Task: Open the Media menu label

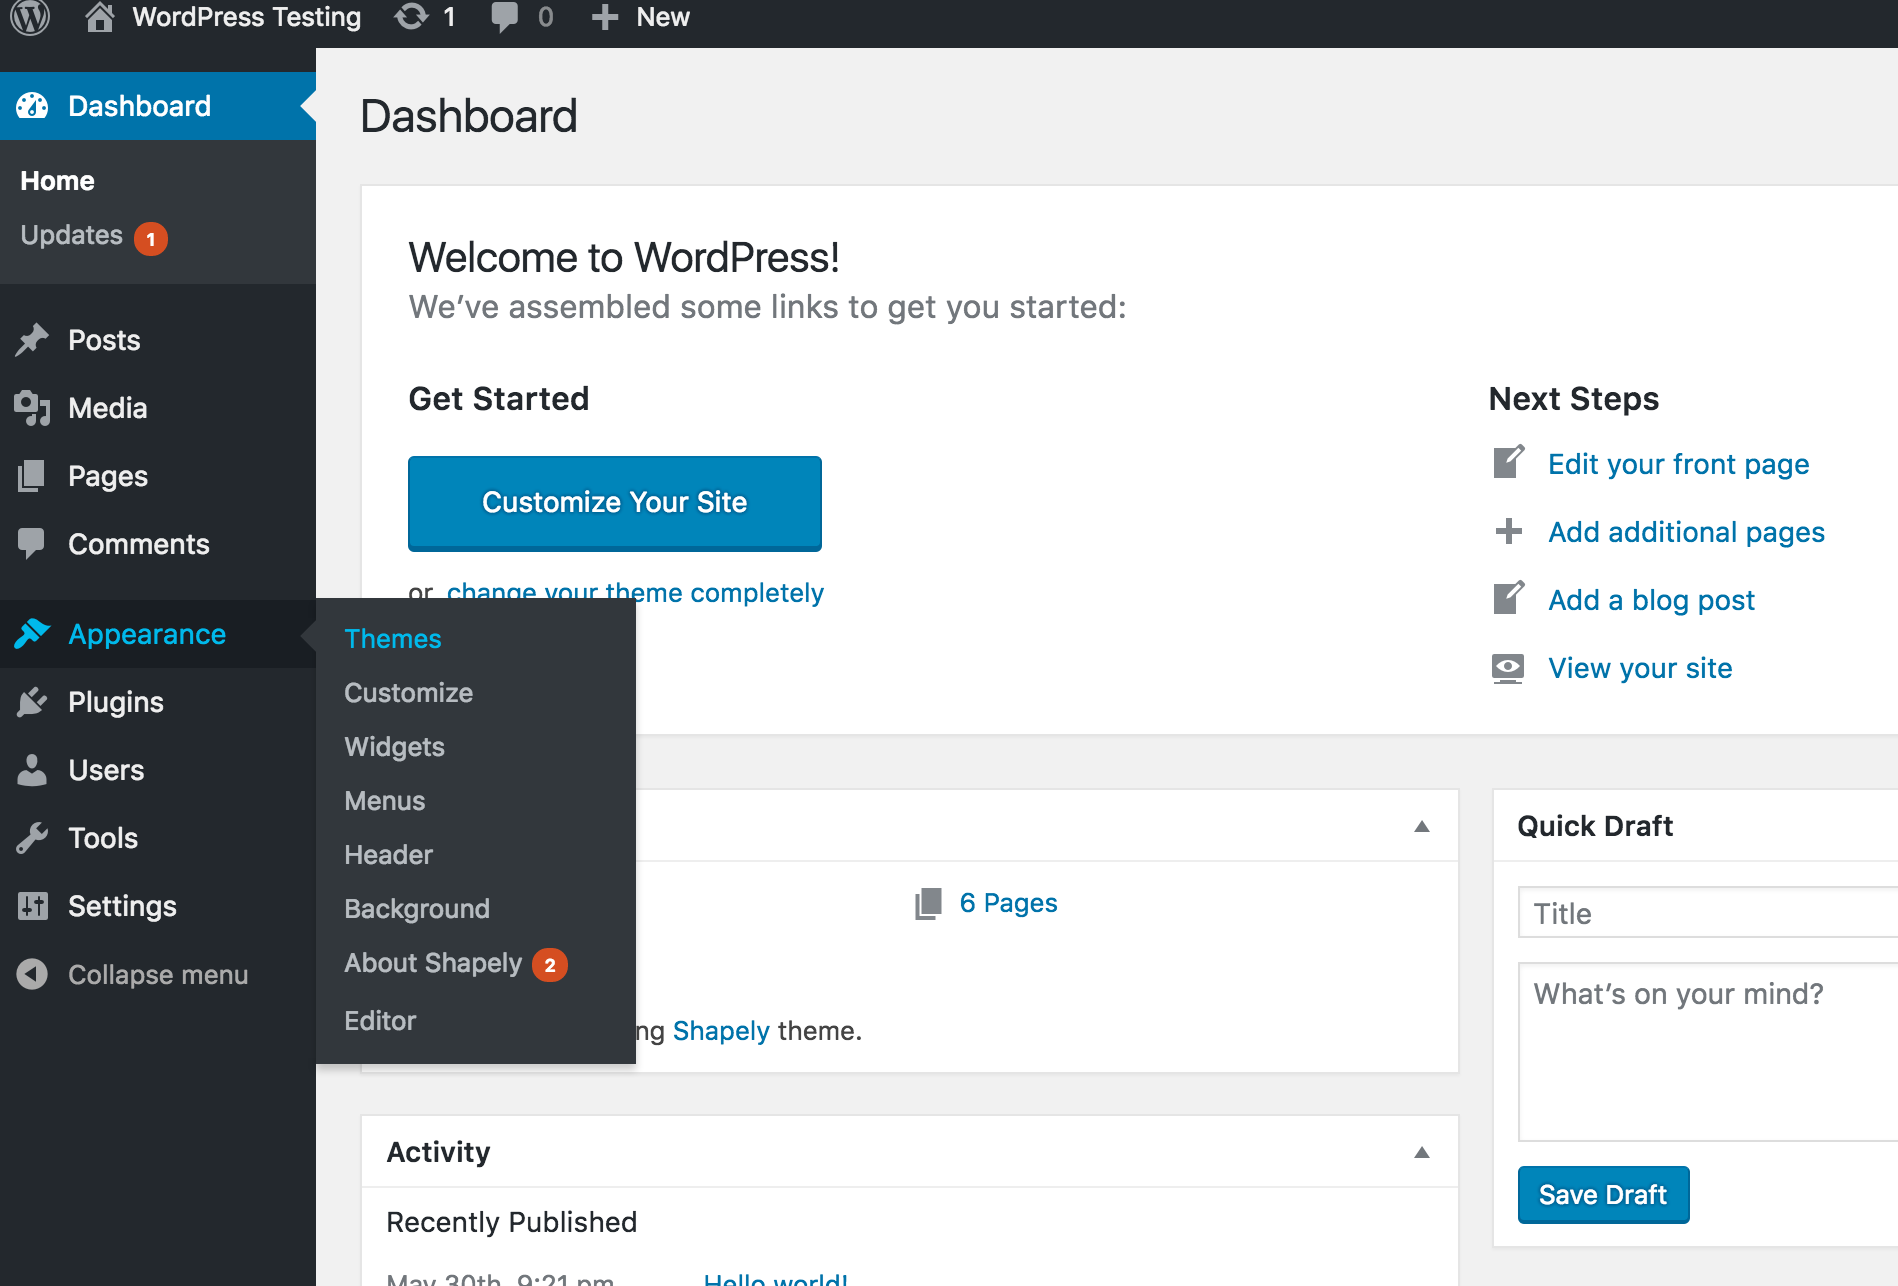Action: pyautogui.click(x=107, y=408)
